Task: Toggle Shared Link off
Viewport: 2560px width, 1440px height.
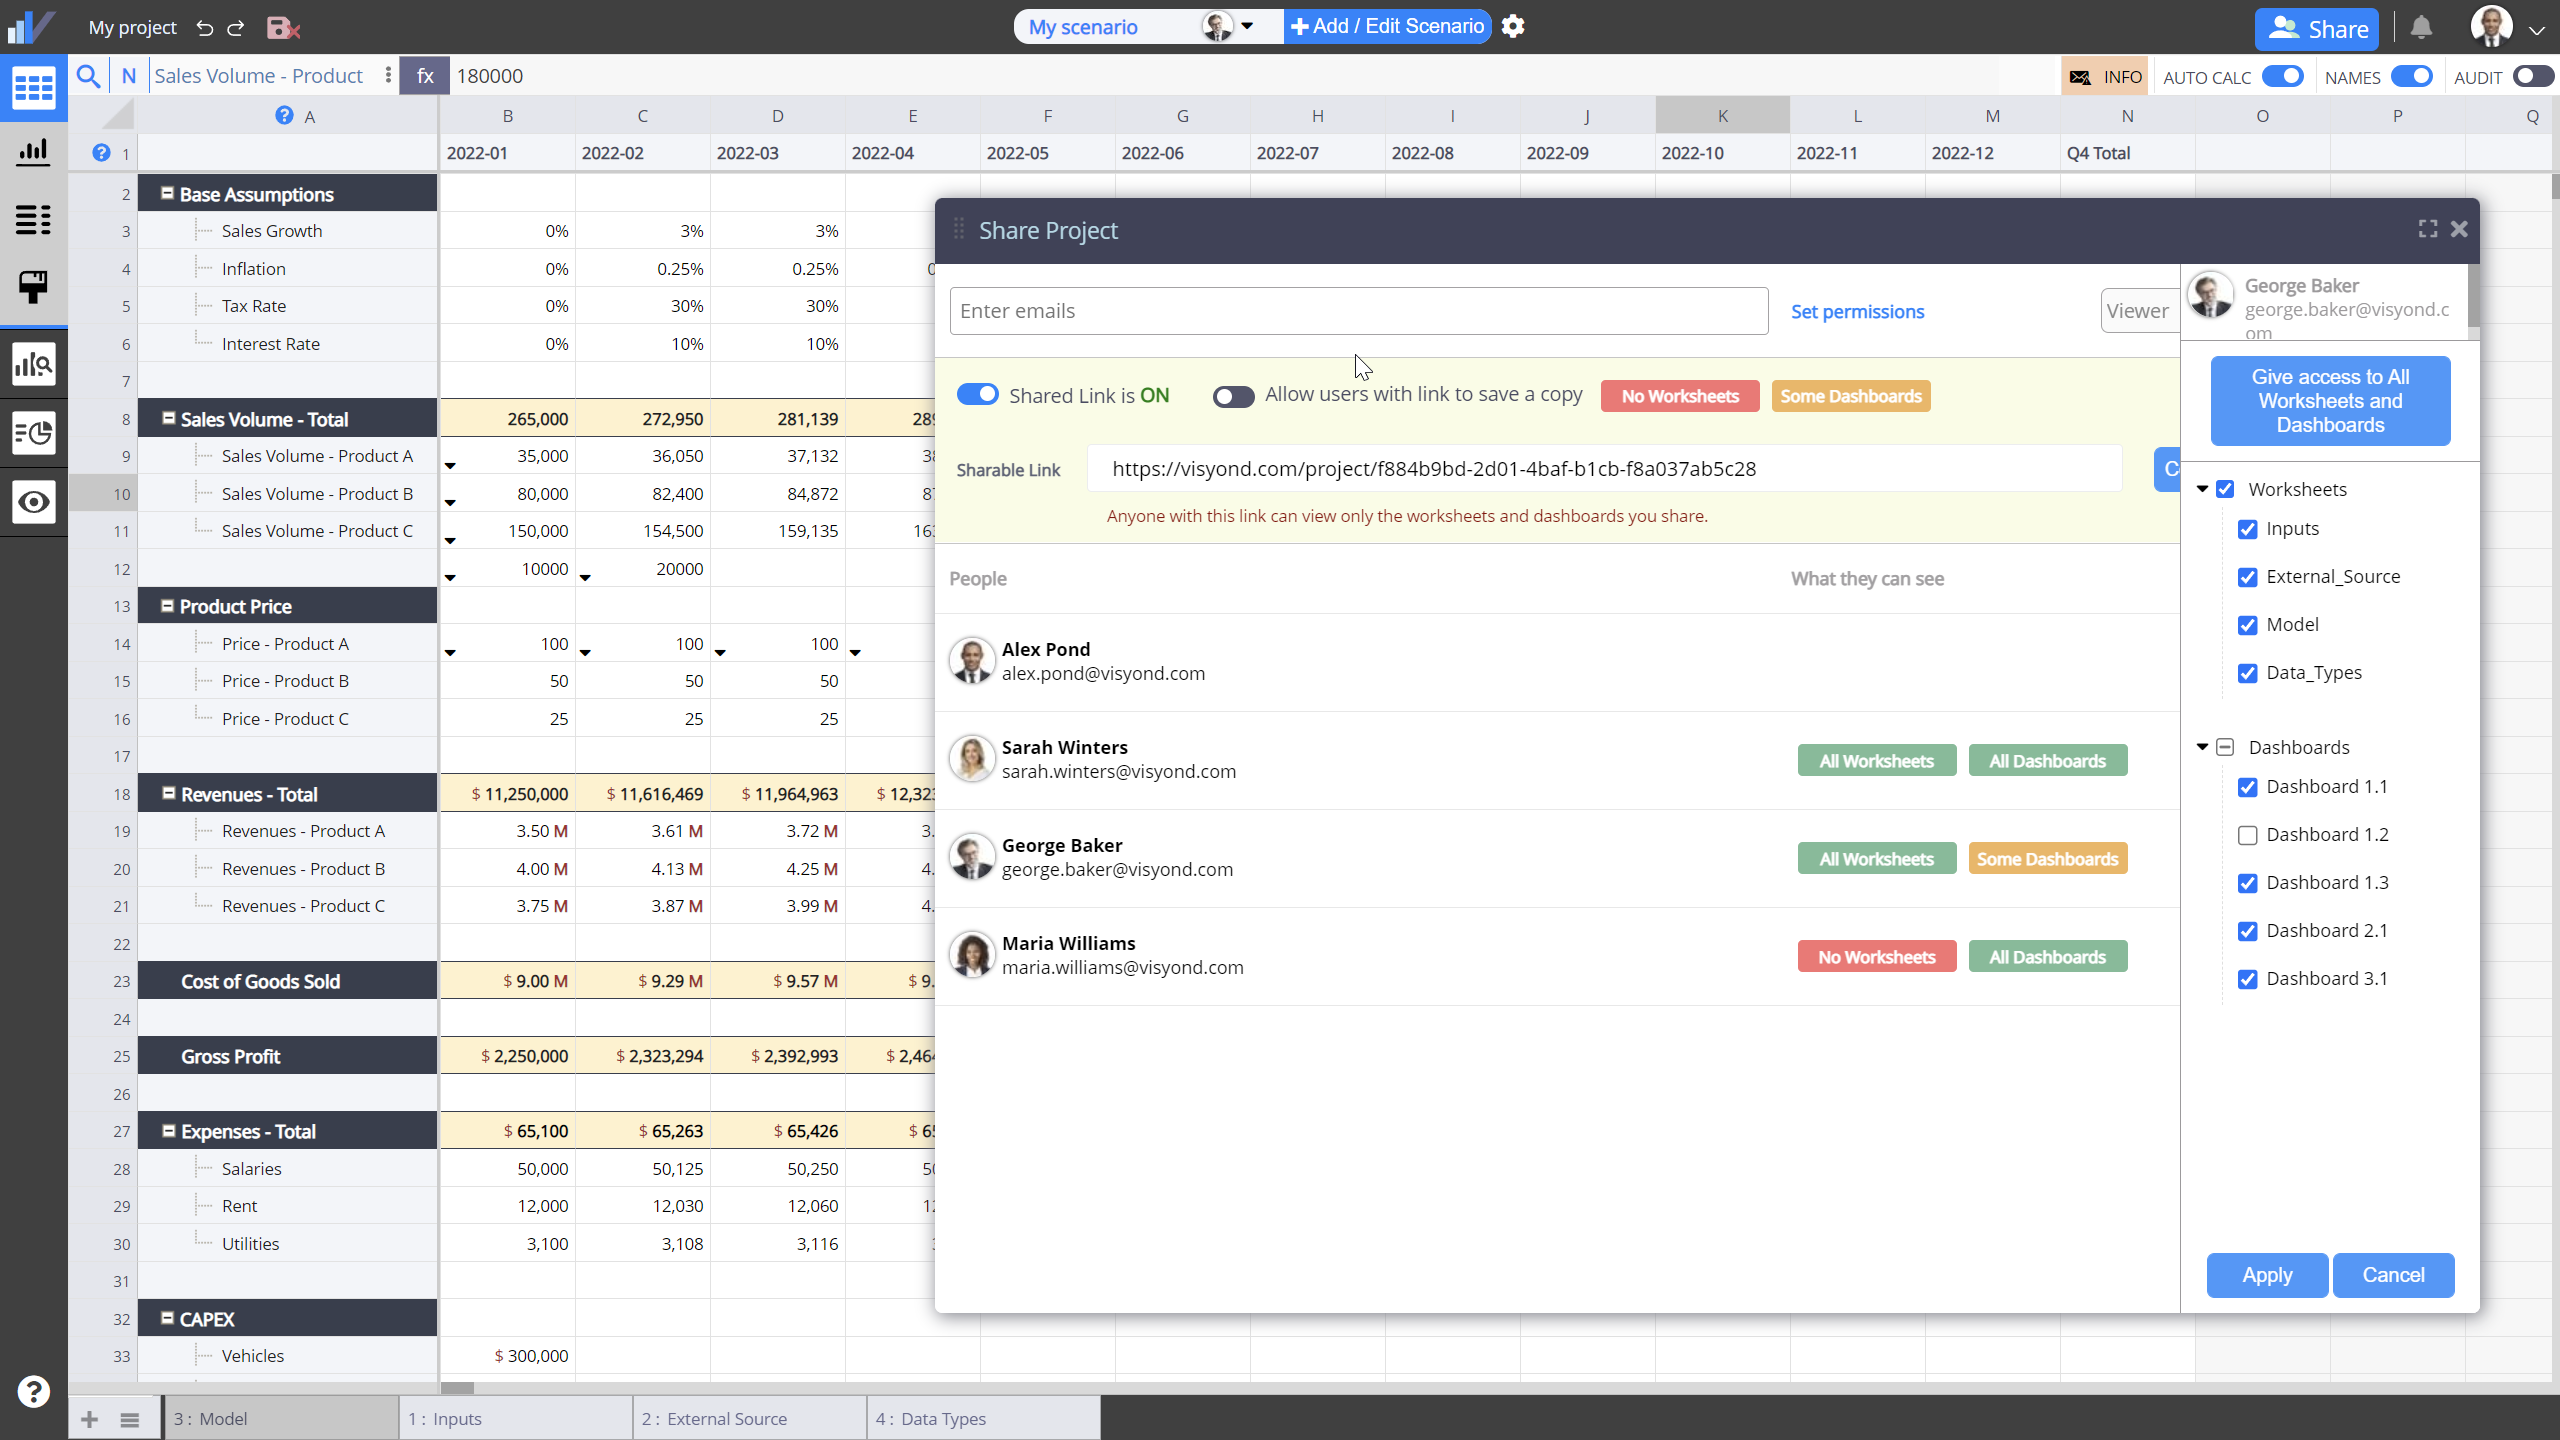Action: click(x=978, y=394)
